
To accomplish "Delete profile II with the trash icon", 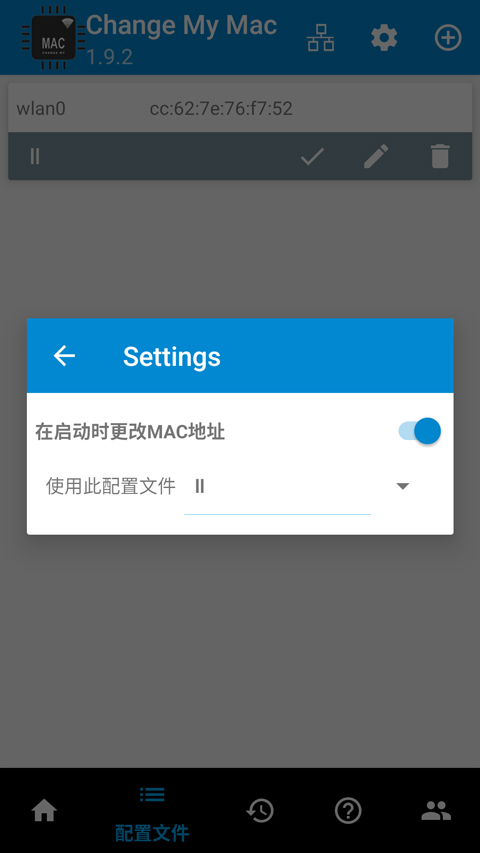I will (x=440, y=157).
